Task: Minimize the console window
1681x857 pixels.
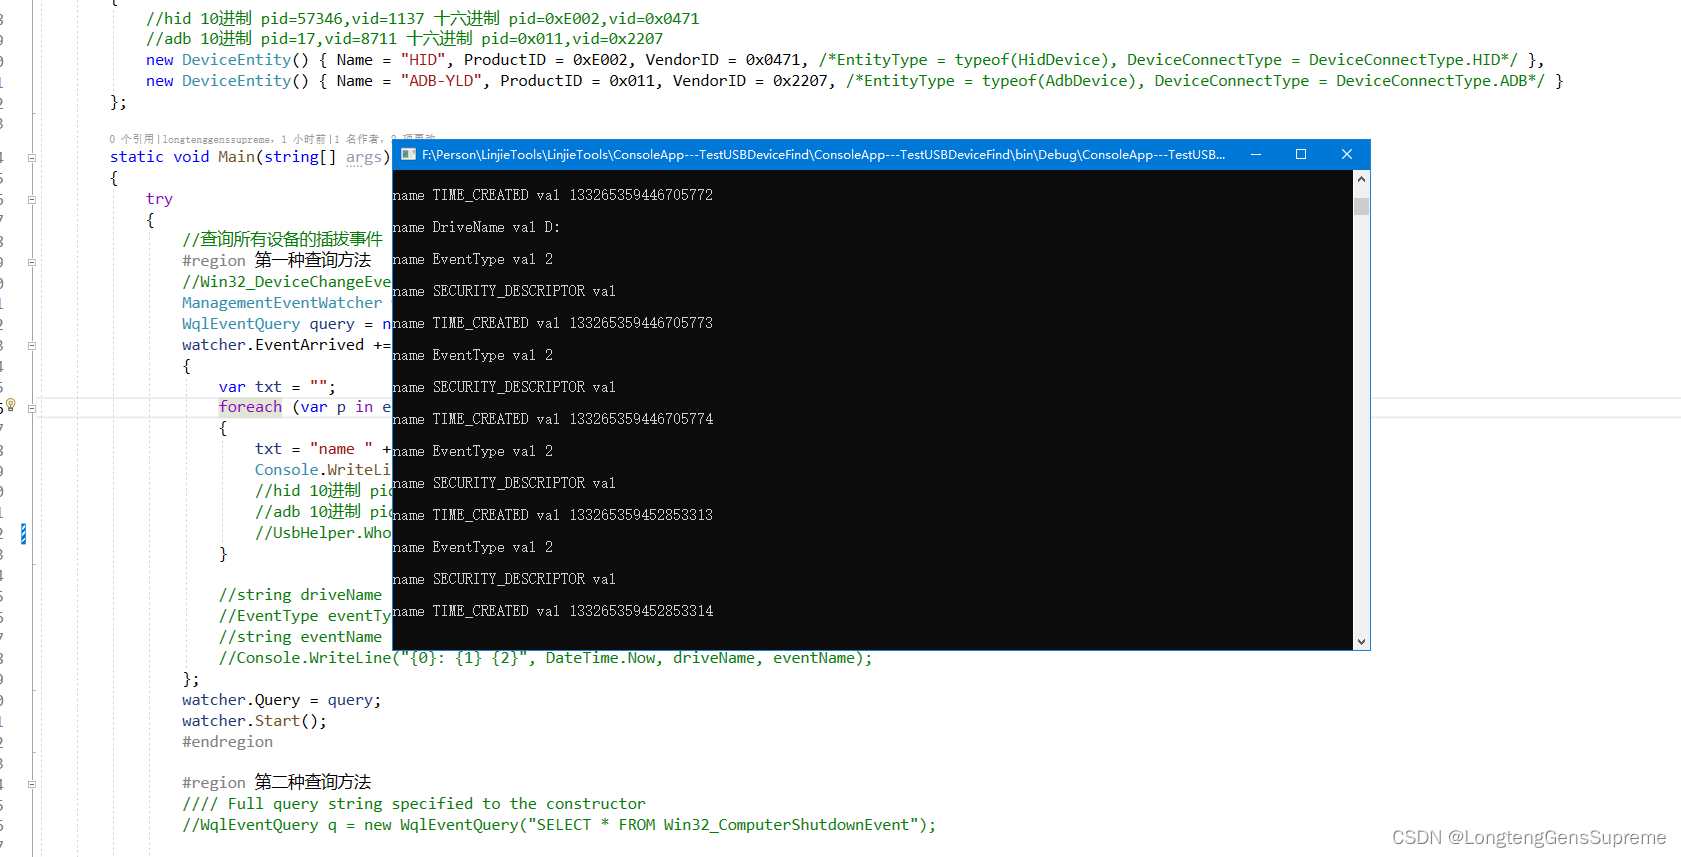Action: point(1255,154)
